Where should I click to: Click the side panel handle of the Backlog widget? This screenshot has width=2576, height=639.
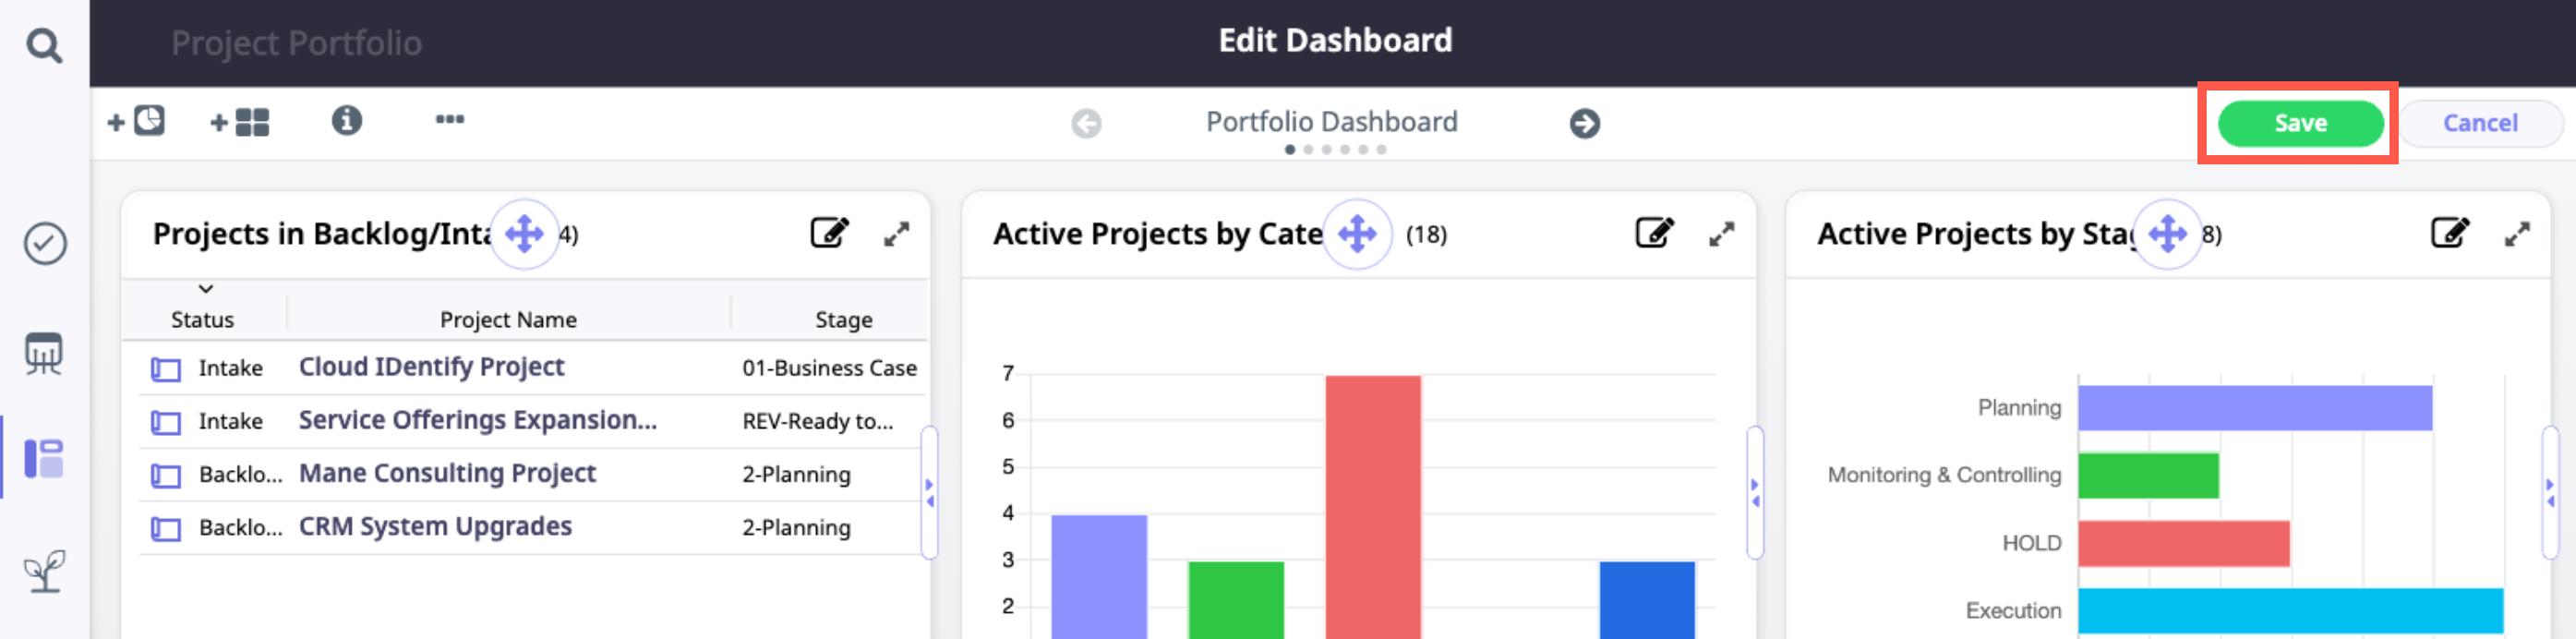click(x=929, y=492)
